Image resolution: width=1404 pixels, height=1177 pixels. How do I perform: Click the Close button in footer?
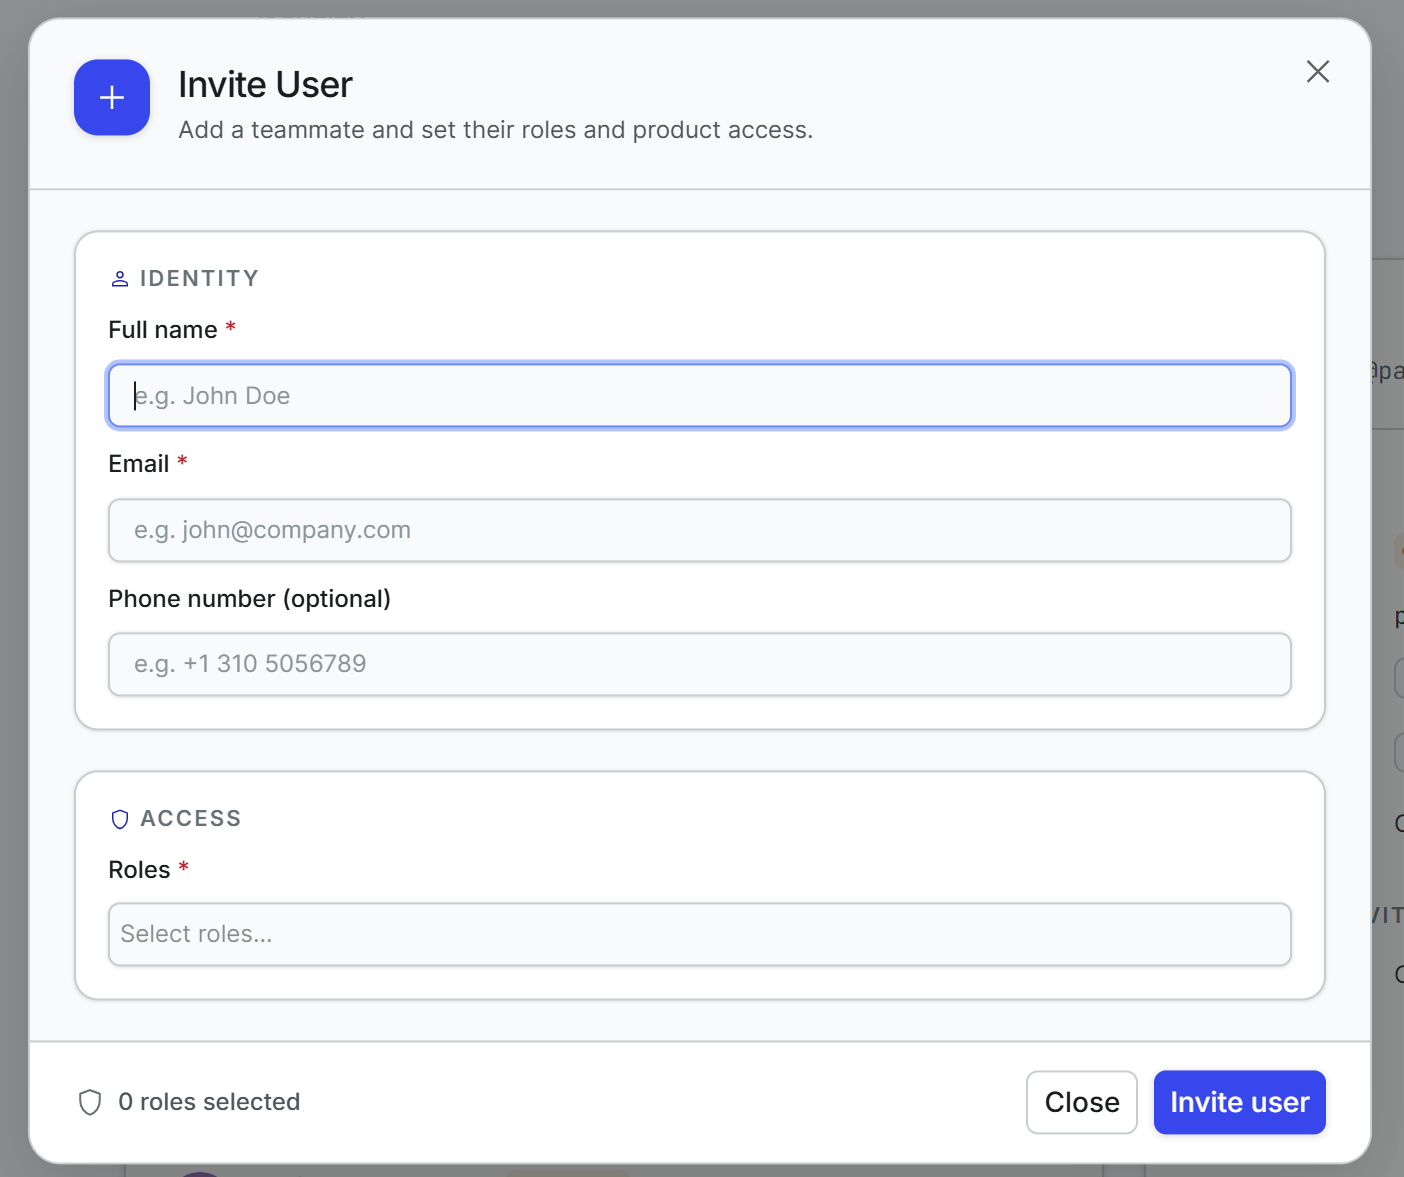[1081, 1102]
